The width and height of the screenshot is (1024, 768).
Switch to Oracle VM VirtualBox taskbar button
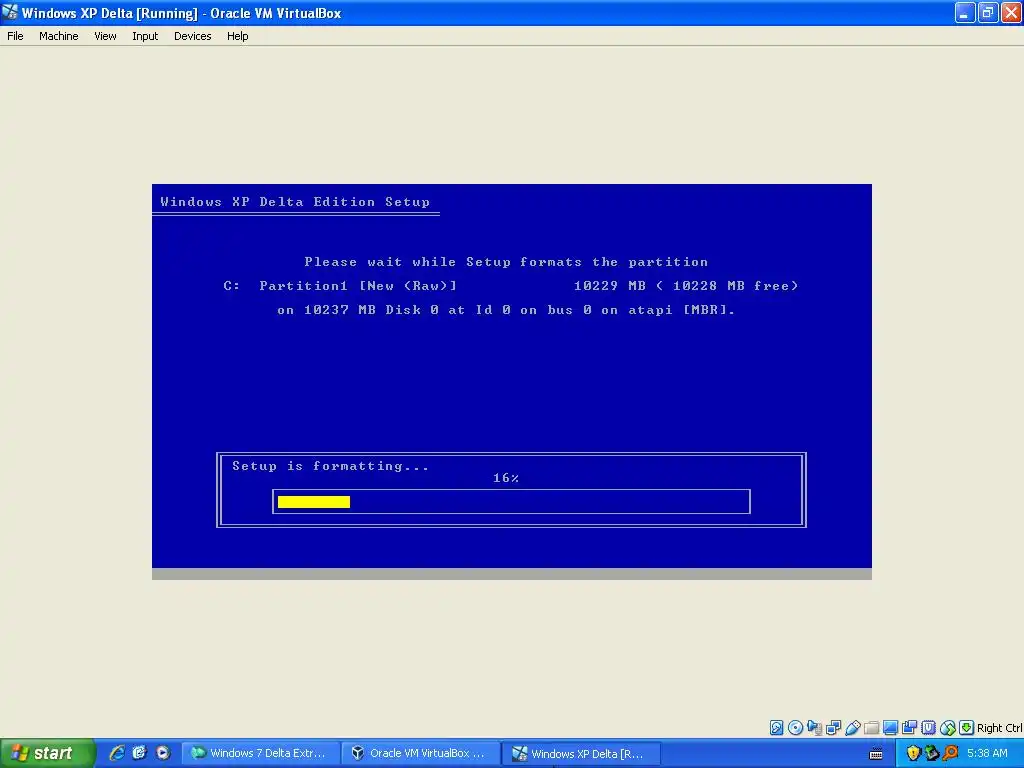(421, 753)
